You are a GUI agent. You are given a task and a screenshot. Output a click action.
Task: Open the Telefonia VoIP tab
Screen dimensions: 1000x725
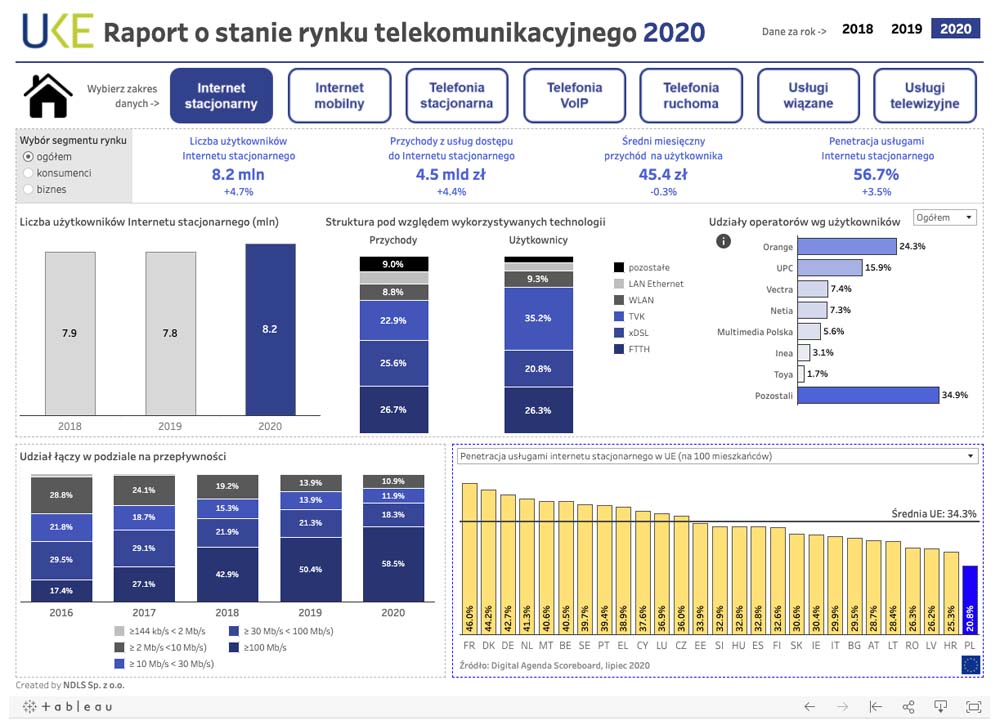click(x=574, y=96)
